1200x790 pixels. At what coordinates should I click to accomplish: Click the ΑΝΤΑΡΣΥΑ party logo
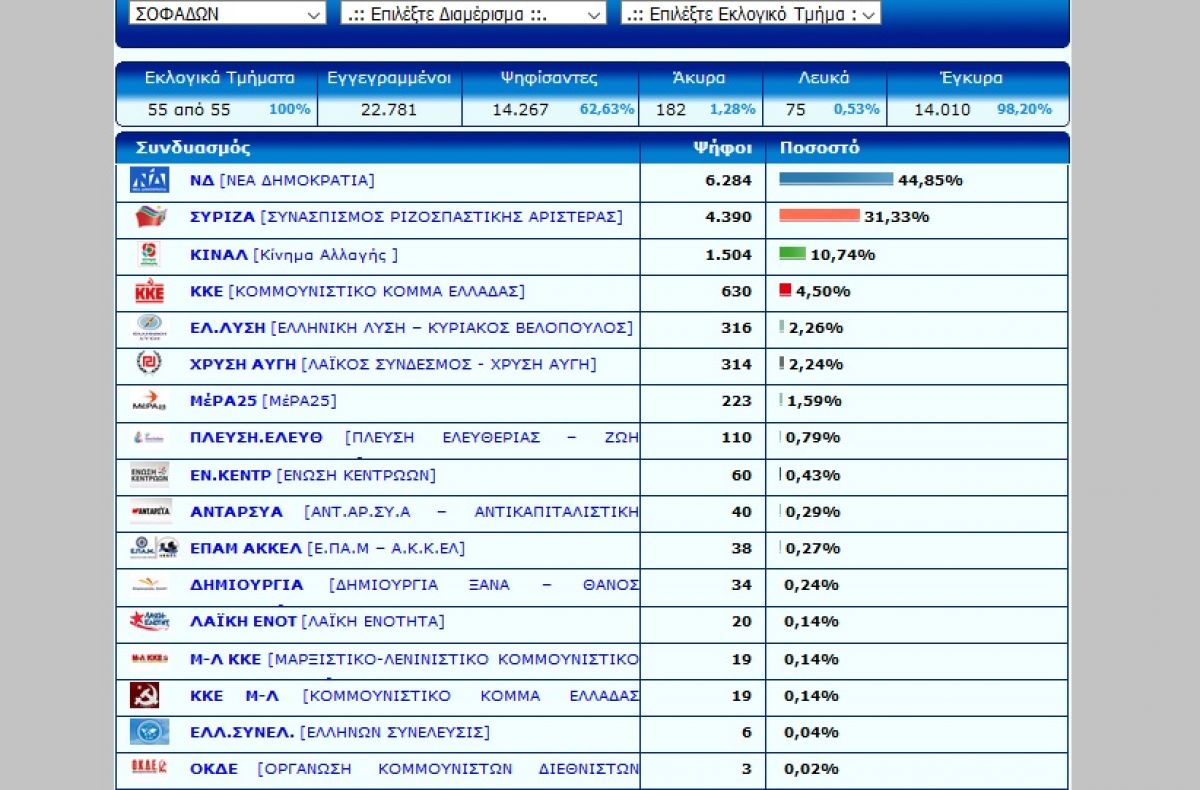click(x=150, y=511)
